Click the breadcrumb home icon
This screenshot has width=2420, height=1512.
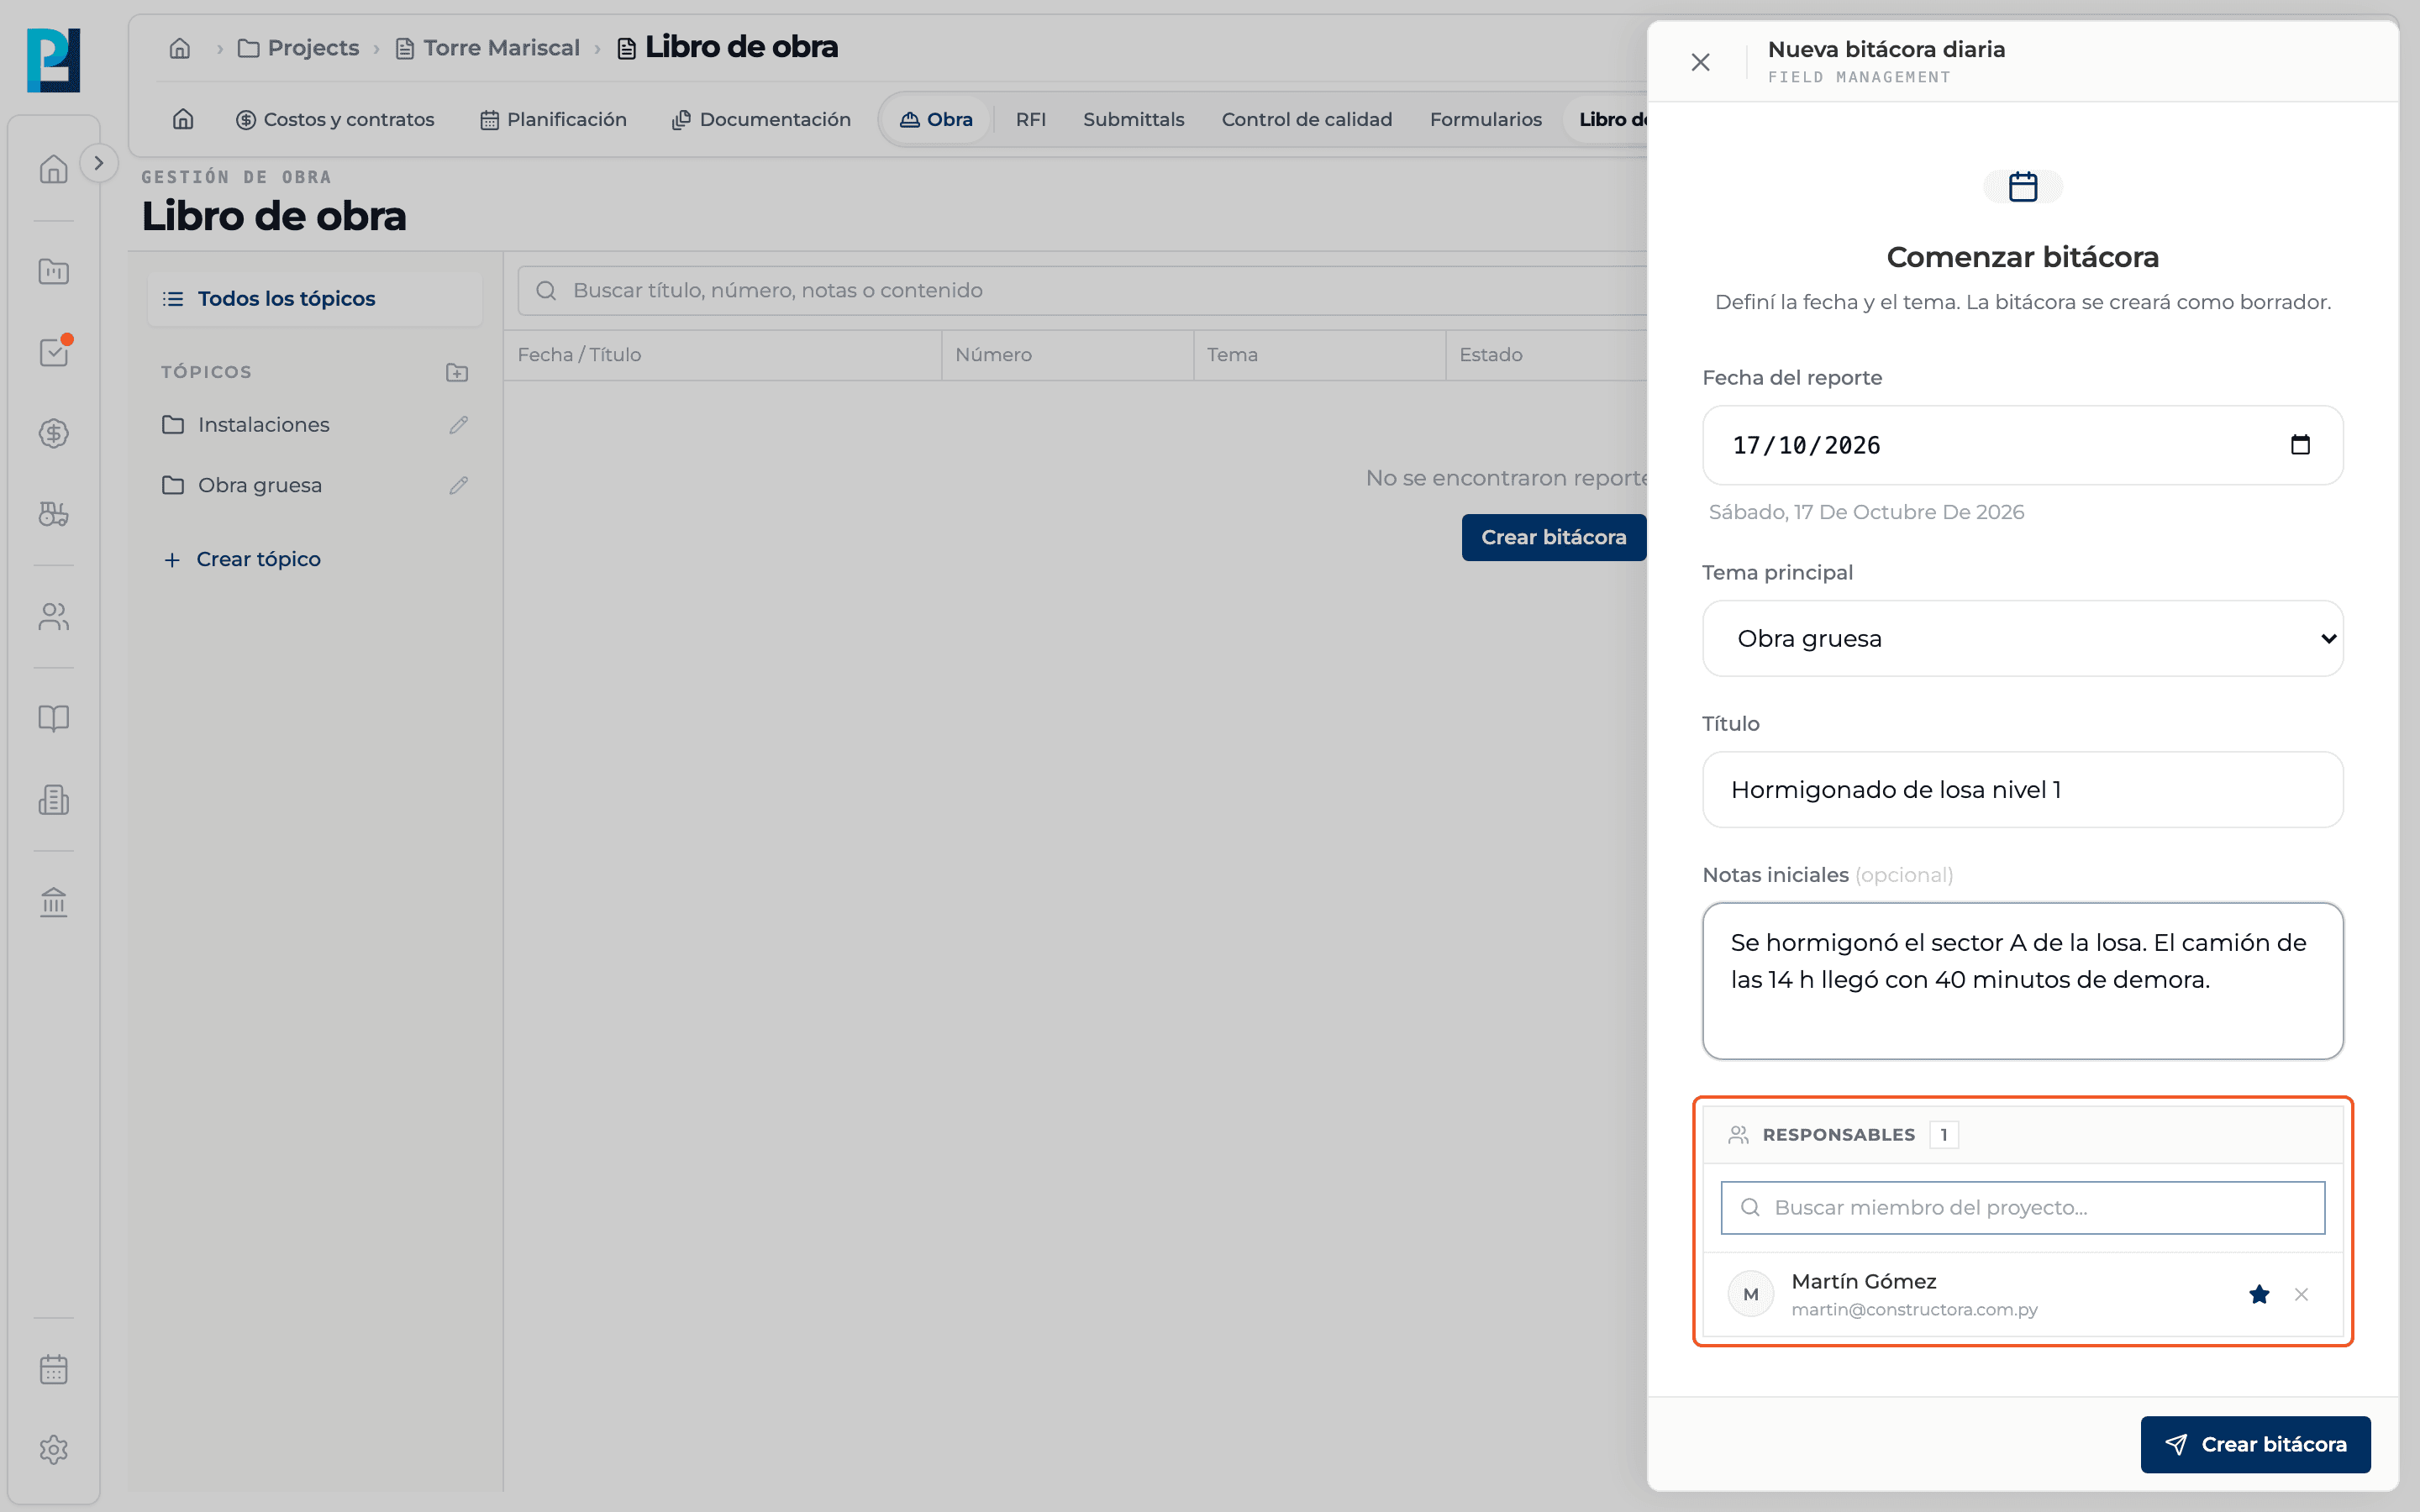click(x=180, y=48)
